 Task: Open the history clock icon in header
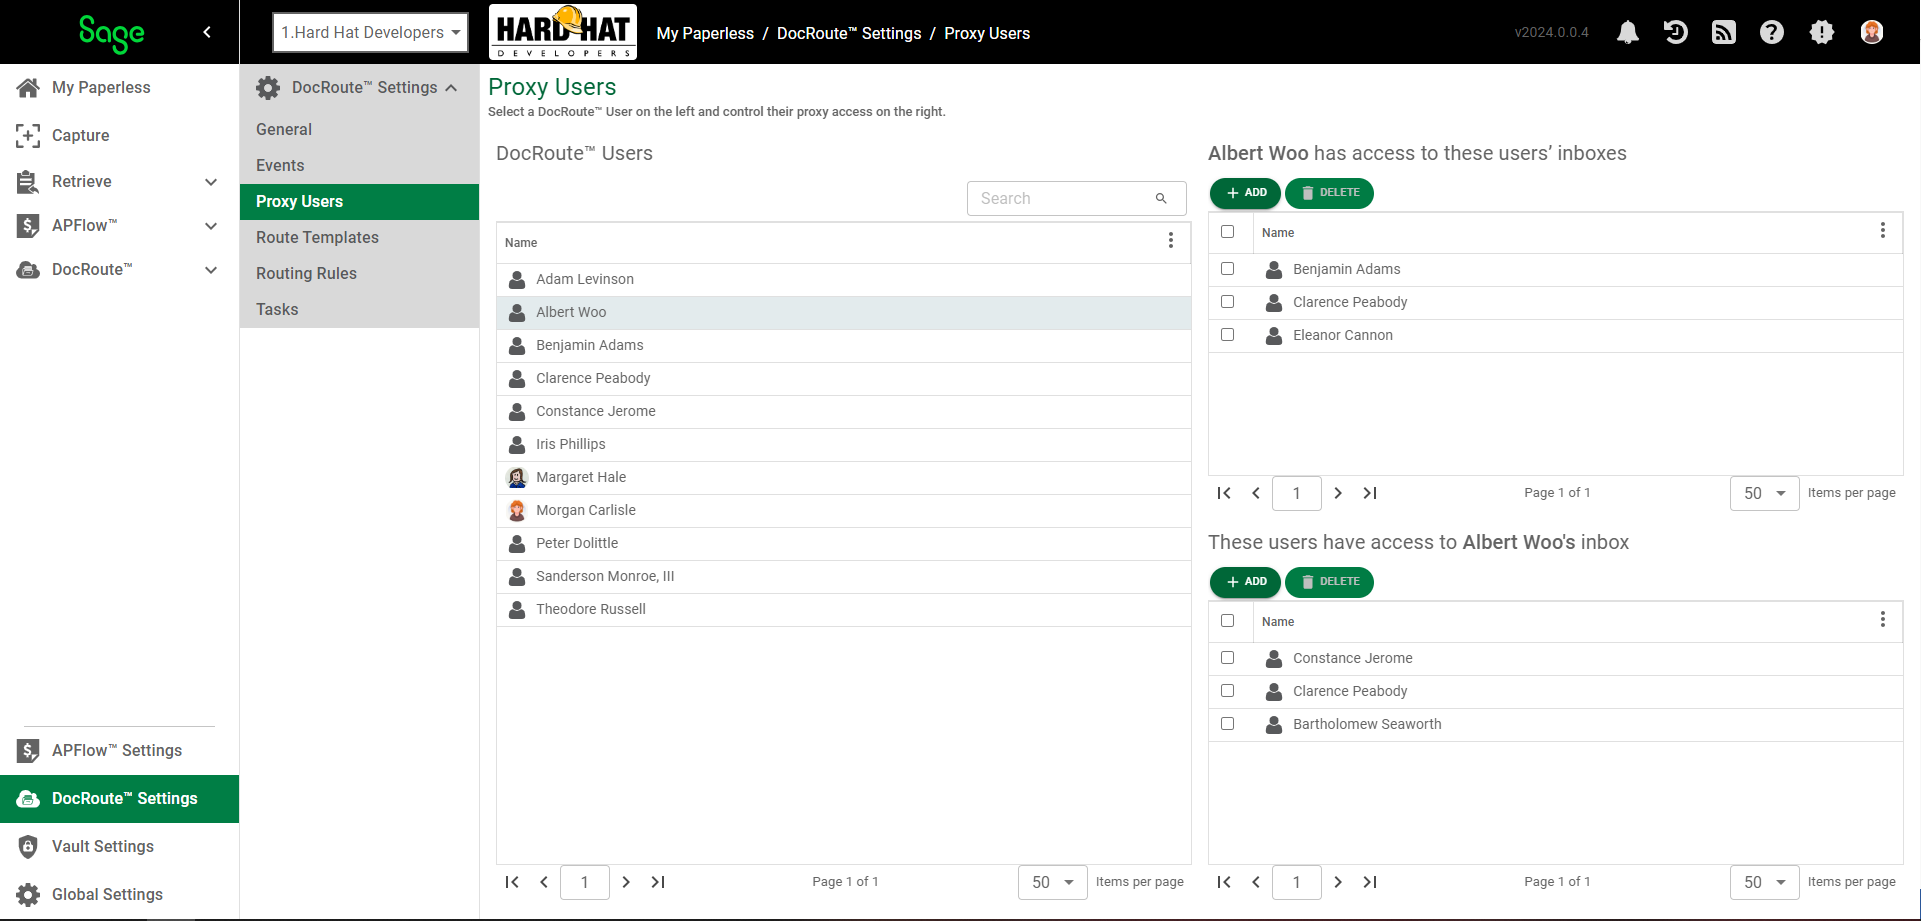click(1676, 33)
